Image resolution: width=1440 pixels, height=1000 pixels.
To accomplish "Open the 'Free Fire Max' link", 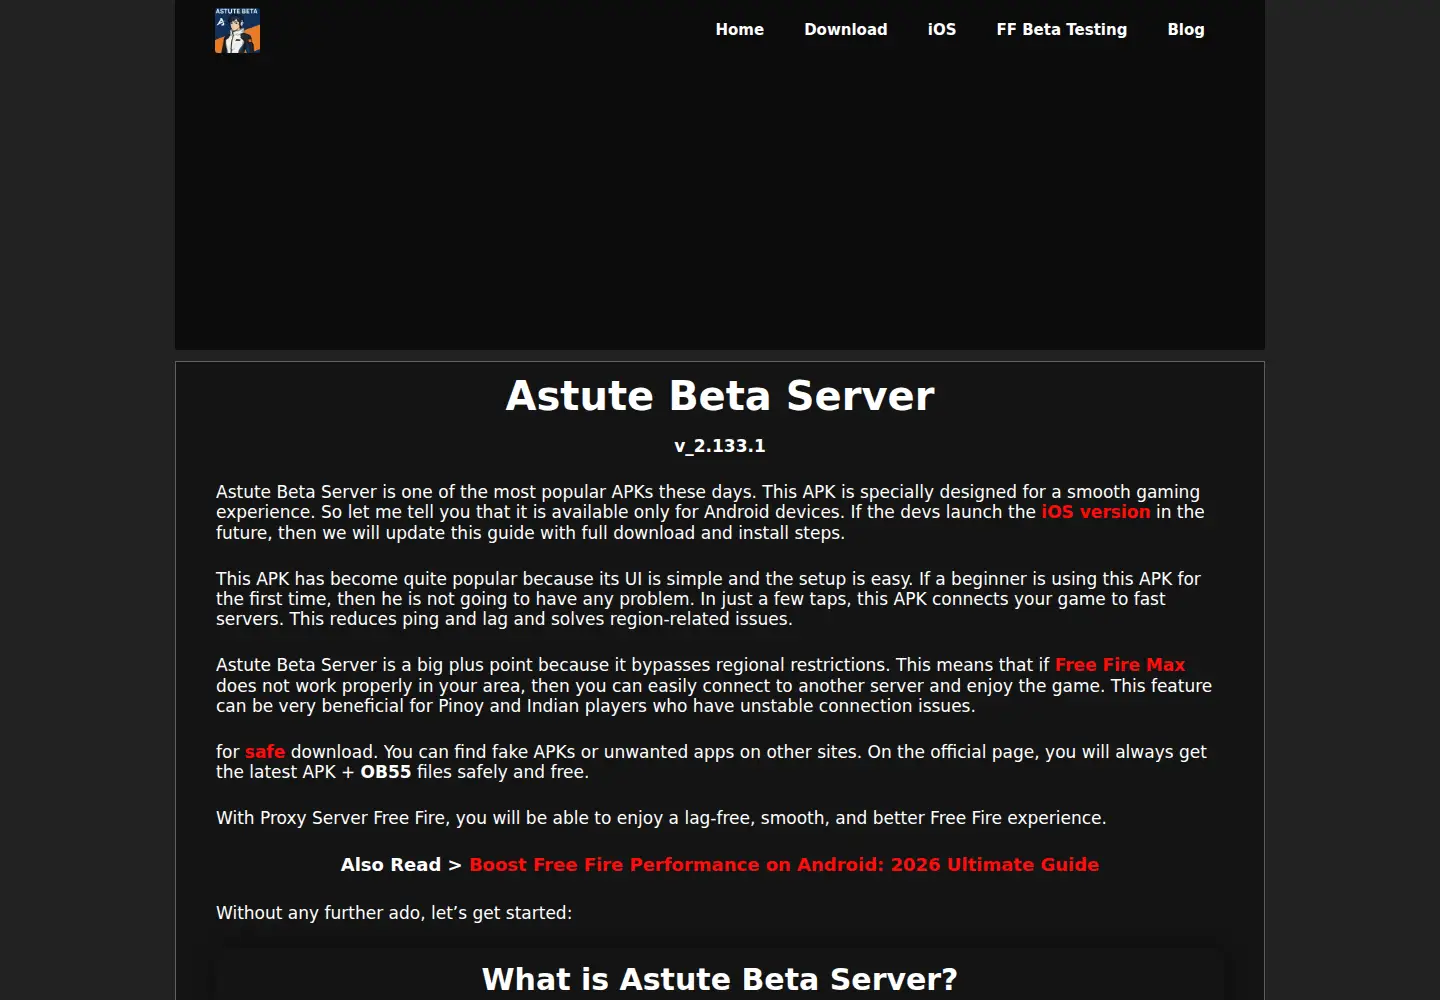I will [x=1120, y=665].
